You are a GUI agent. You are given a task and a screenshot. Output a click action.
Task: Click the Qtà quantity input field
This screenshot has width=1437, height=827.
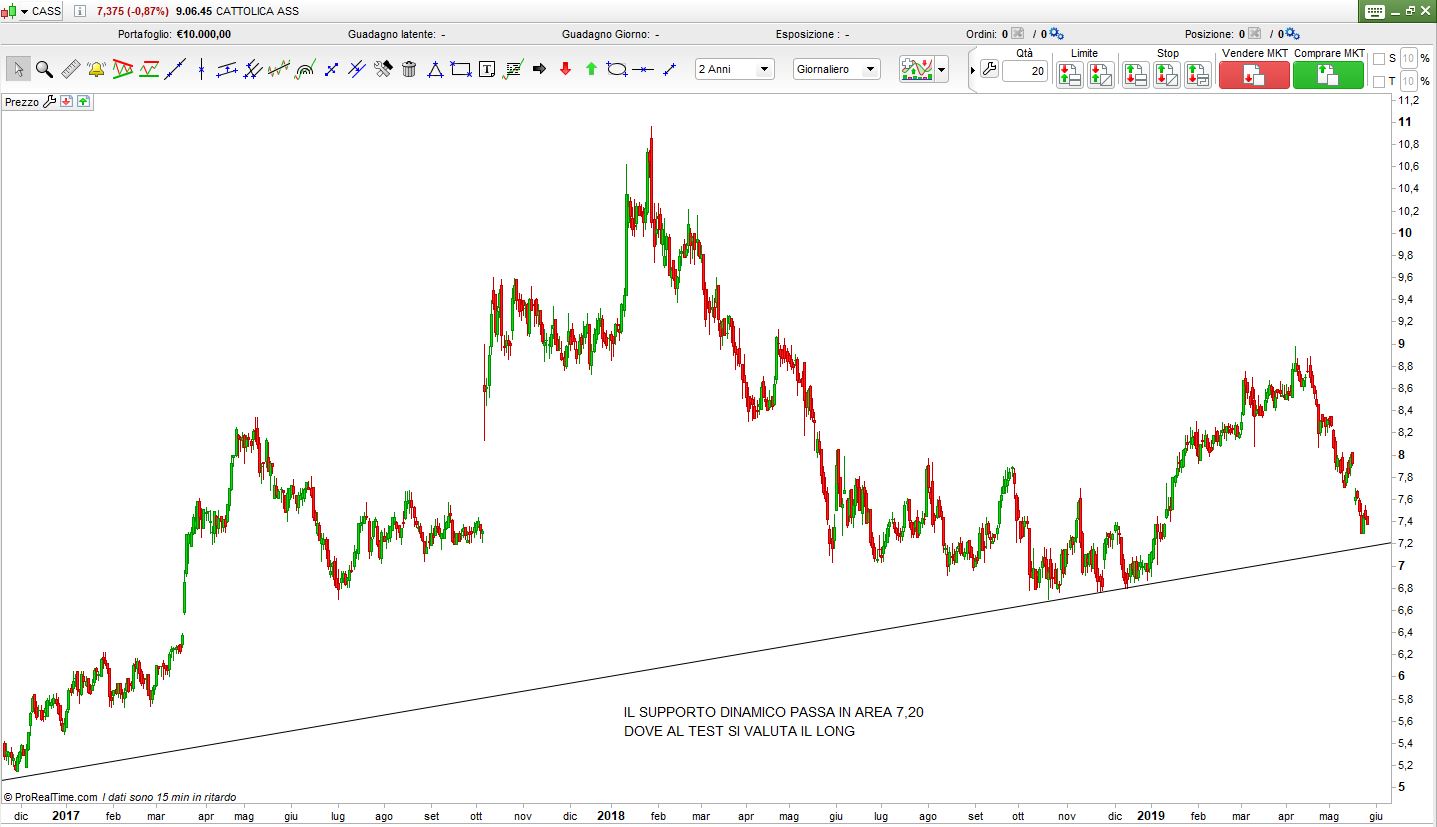[x=1025, y=71]
